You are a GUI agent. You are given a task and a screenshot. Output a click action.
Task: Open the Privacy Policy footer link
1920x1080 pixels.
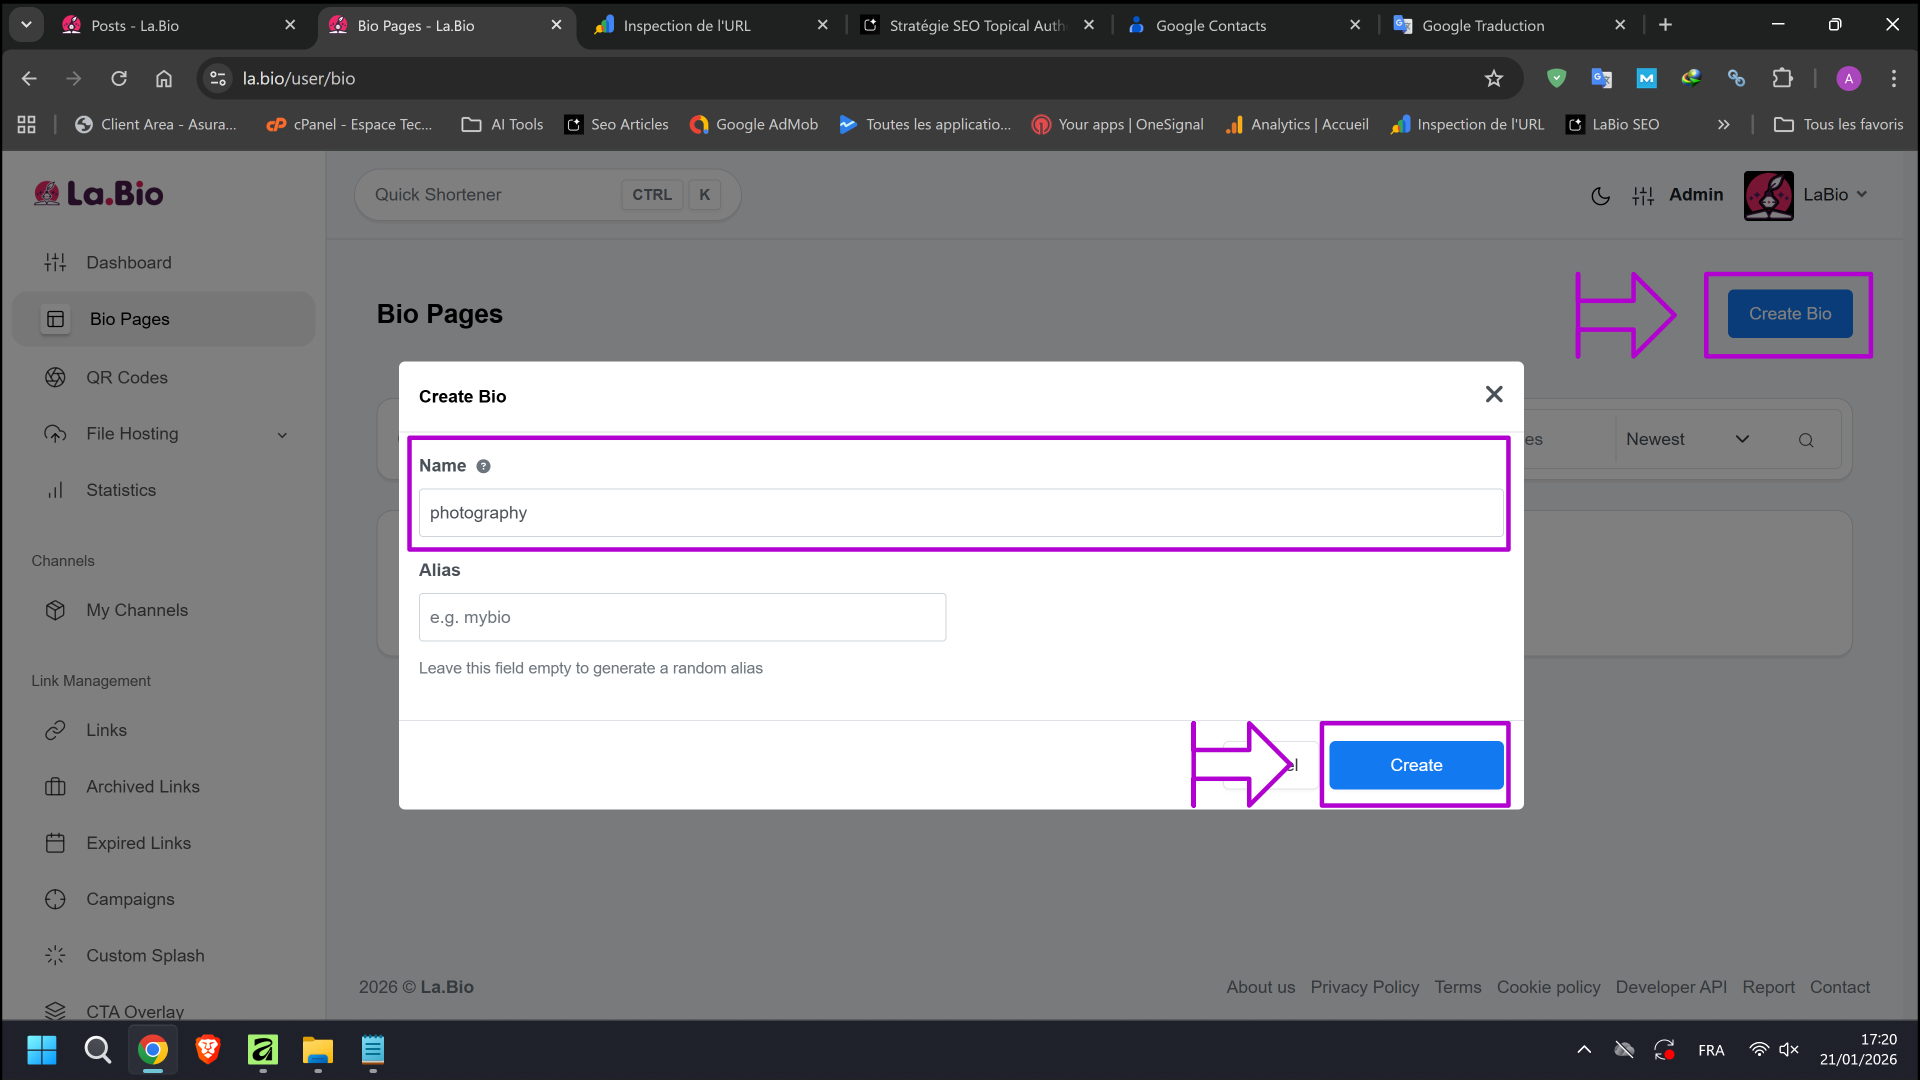tap(1364, 987)
